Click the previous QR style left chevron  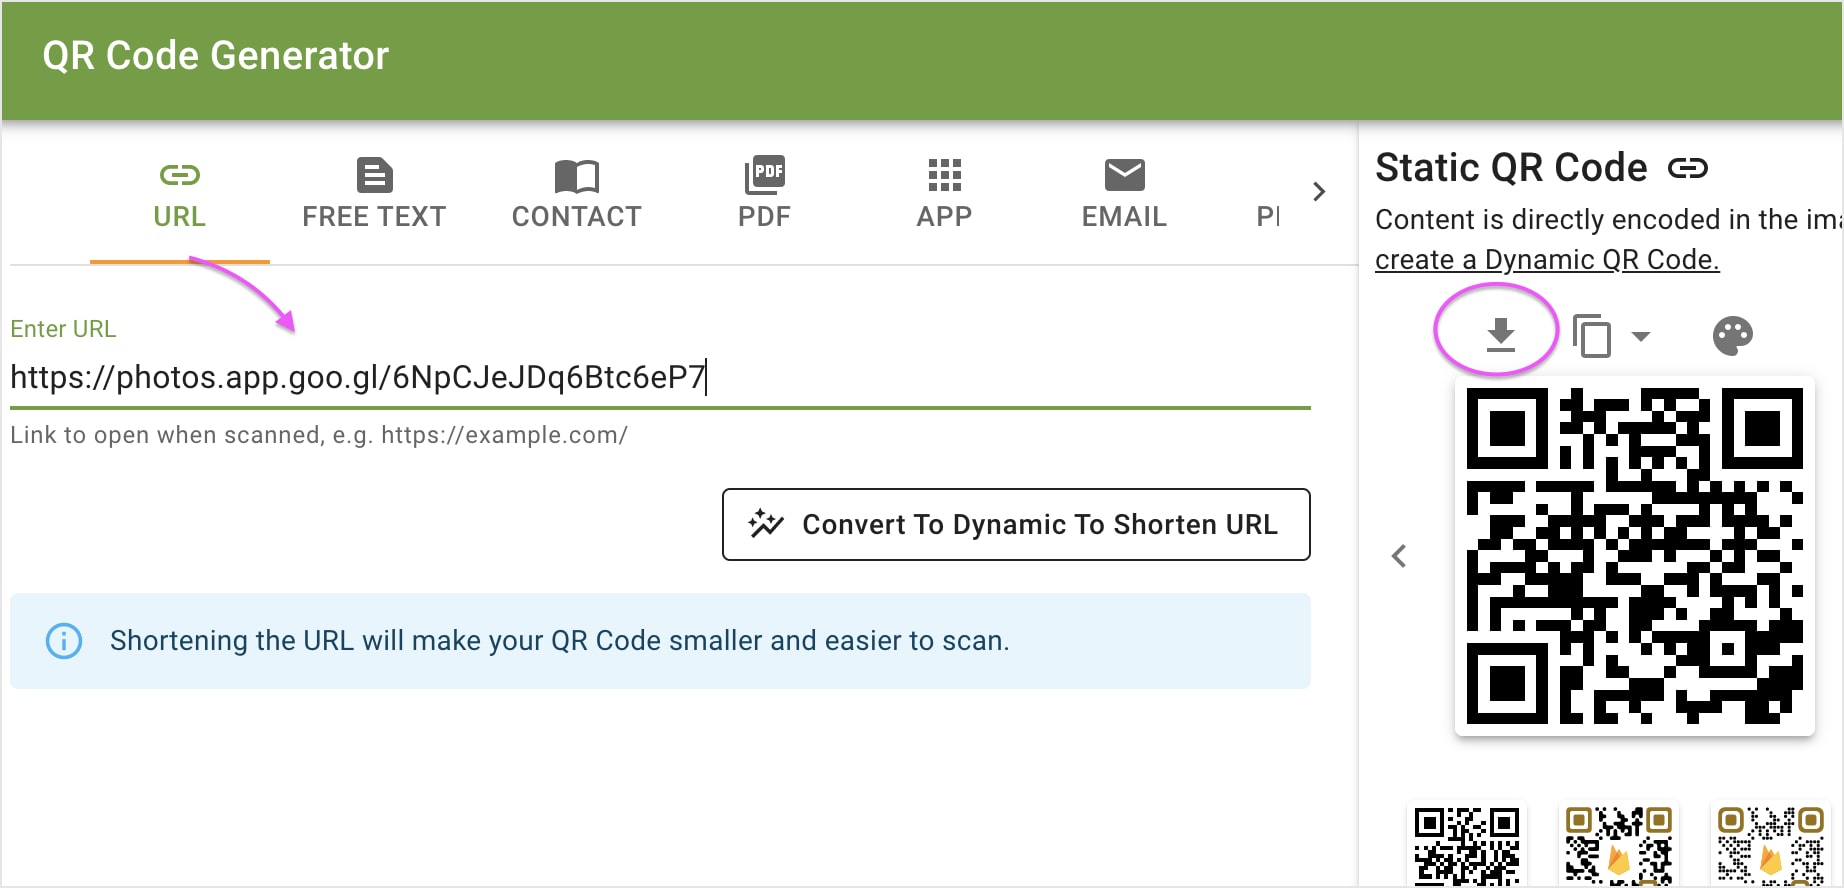[1399, 556]
